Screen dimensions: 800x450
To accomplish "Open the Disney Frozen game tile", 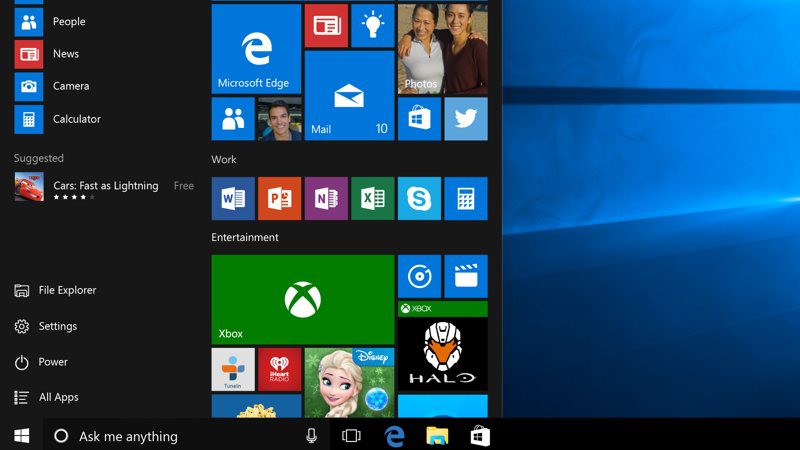I will (x=349, y=383).
